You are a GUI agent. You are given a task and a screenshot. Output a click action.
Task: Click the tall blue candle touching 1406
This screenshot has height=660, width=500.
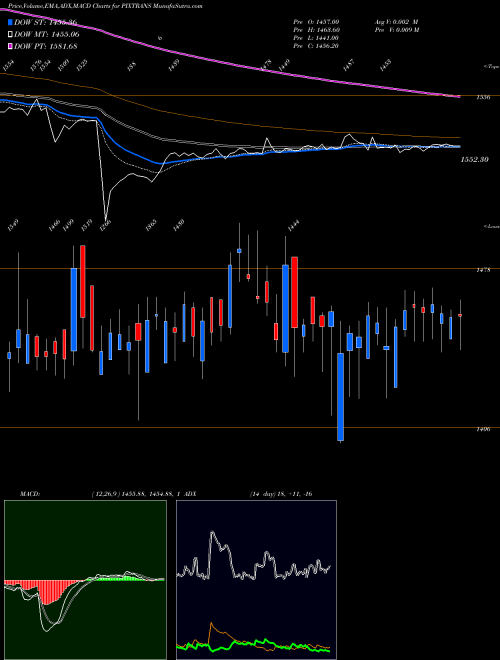coord(340,397)
